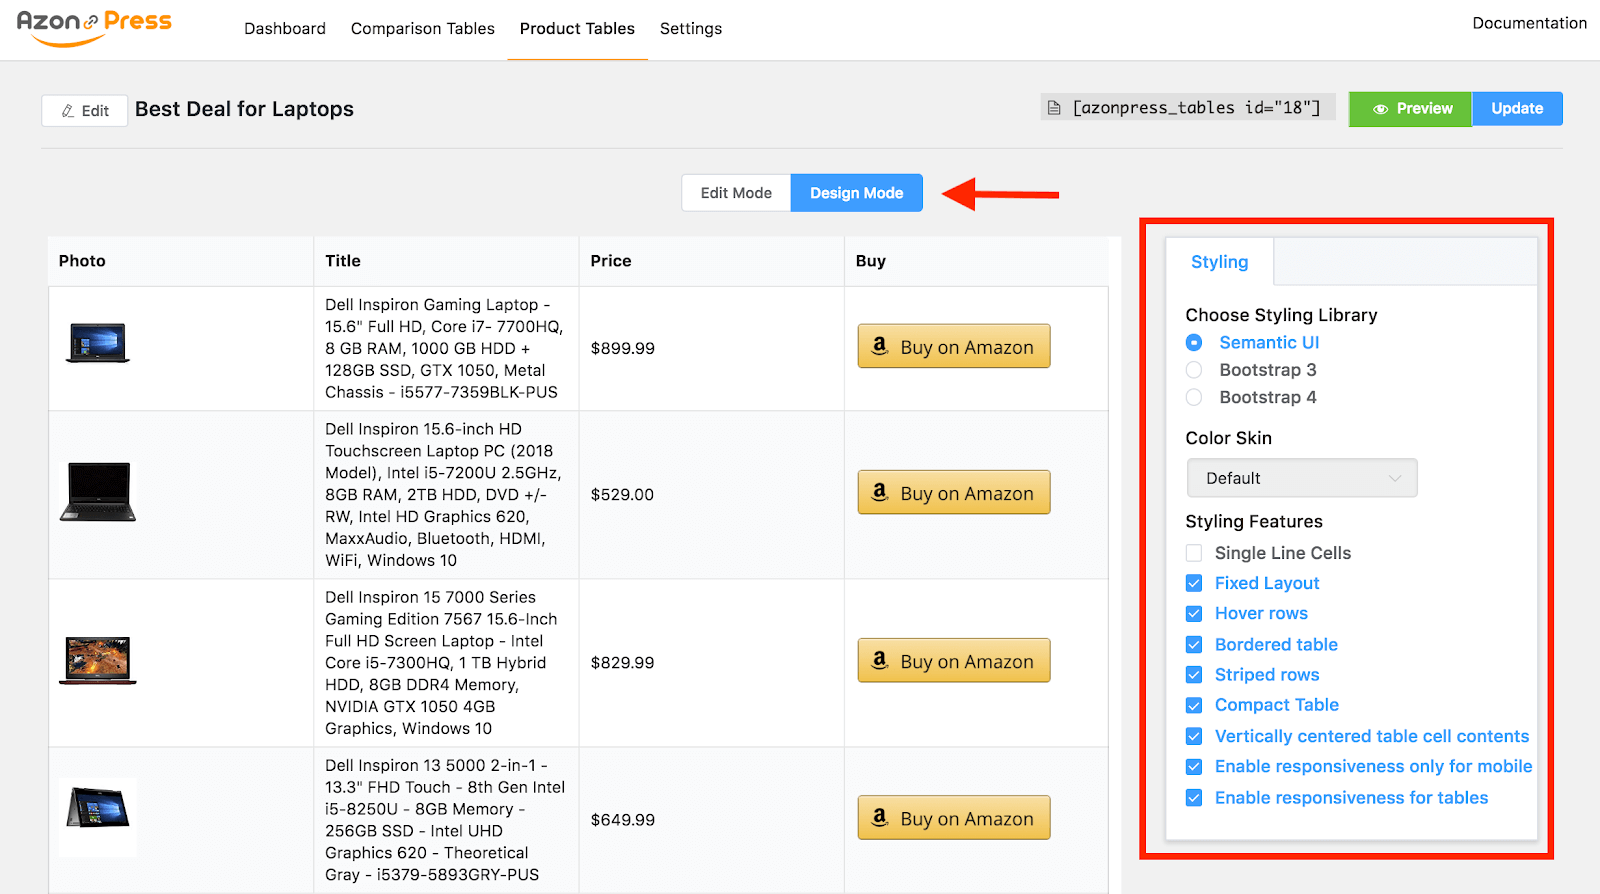The height and width of the screenshot is (894, 1600).
Task: Click the AzonPress logo
Action: tap(94, 27)
